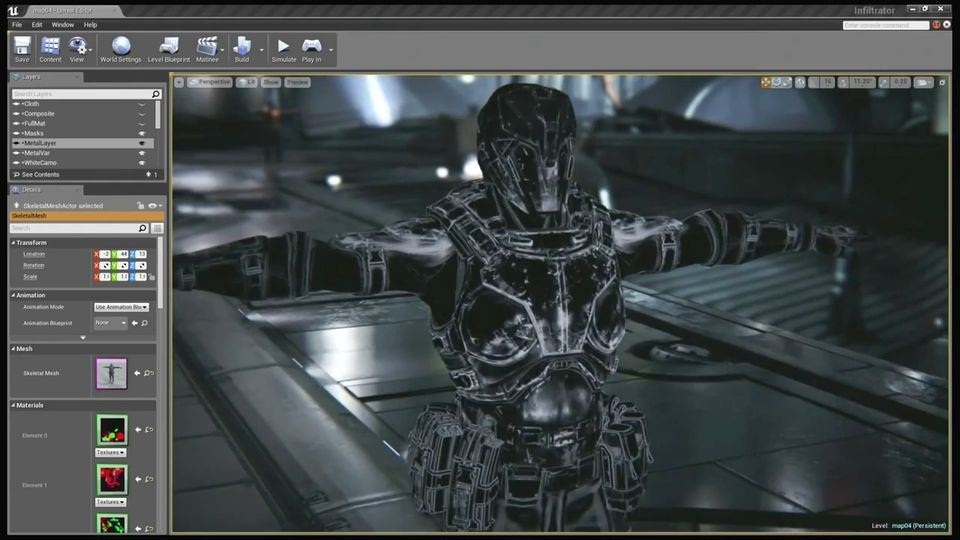Collapse the Animation section
This screenshot has height=540, width=960.
(13, 295)
